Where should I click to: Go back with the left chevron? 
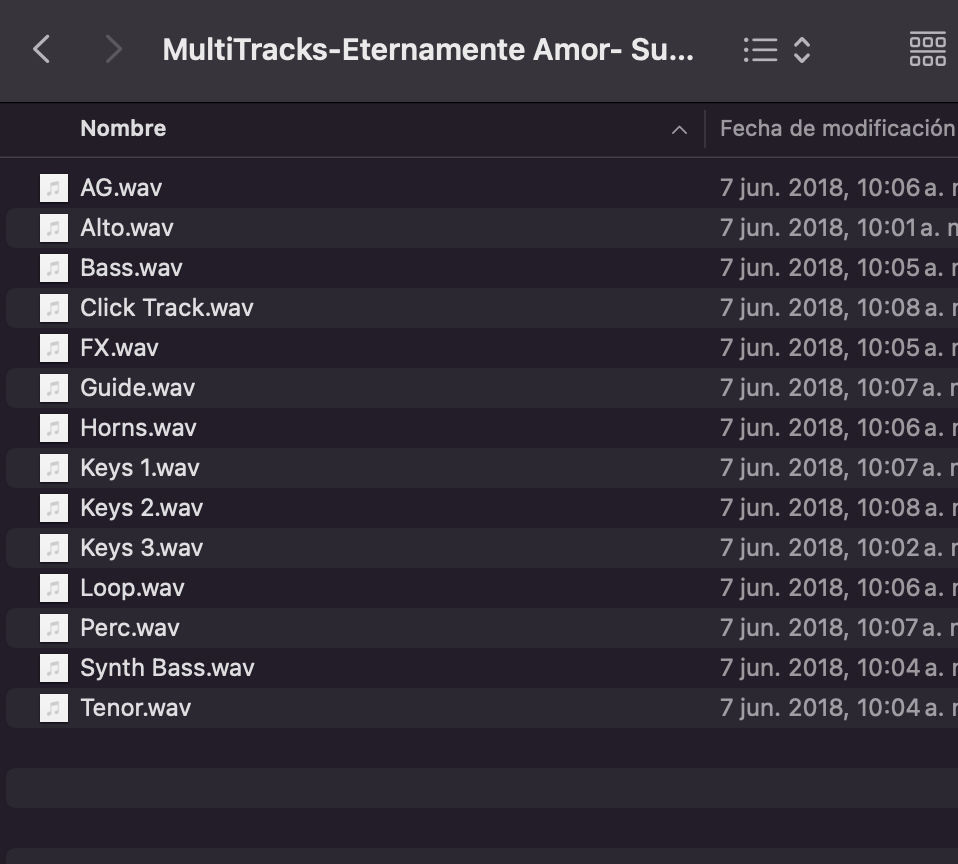point(42,49)
